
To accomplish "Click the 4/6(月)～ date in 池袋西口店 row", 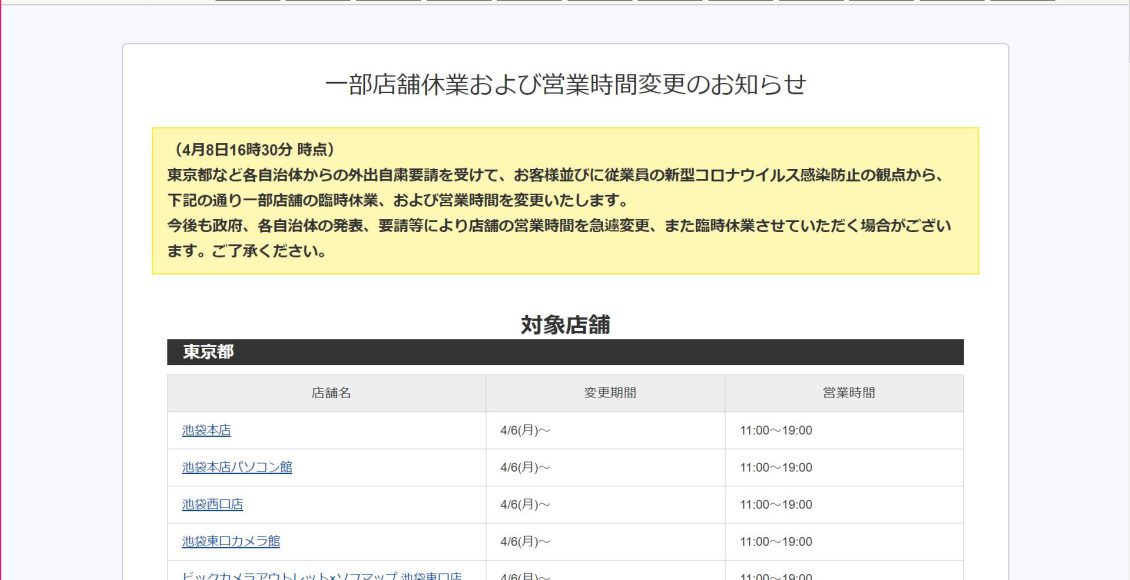I will tap(525, 505).
